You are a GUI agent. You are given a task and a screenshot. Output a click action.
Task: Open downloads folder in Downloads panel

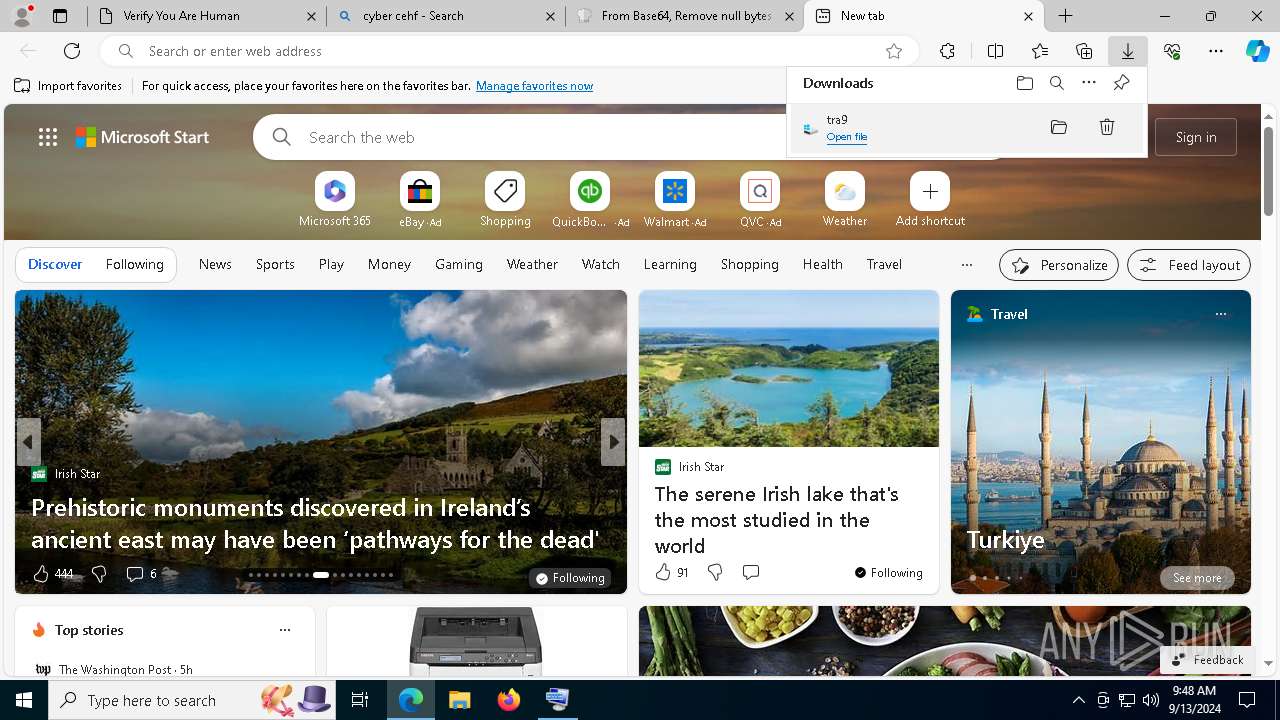pyautogui.click(x=1024, y=83)
